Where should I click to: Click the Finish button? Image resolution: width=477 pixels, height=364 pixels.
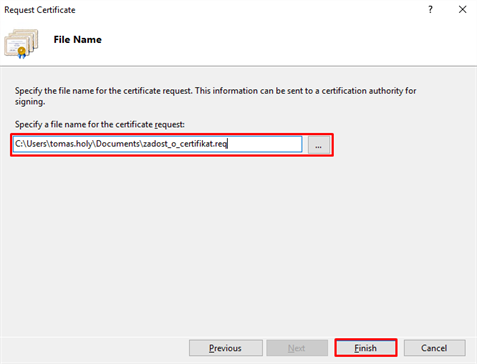[x=366, y=348]
